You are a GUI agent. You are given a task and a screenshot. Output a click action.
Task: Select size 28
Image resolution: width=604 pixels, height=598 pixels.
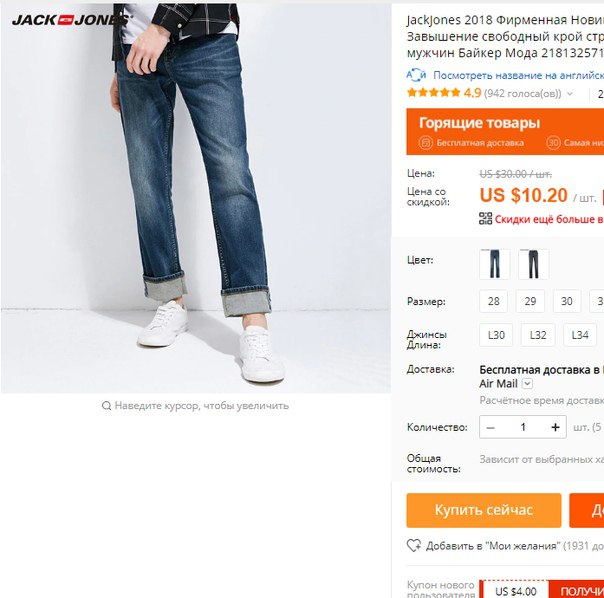tap(493, 301)
